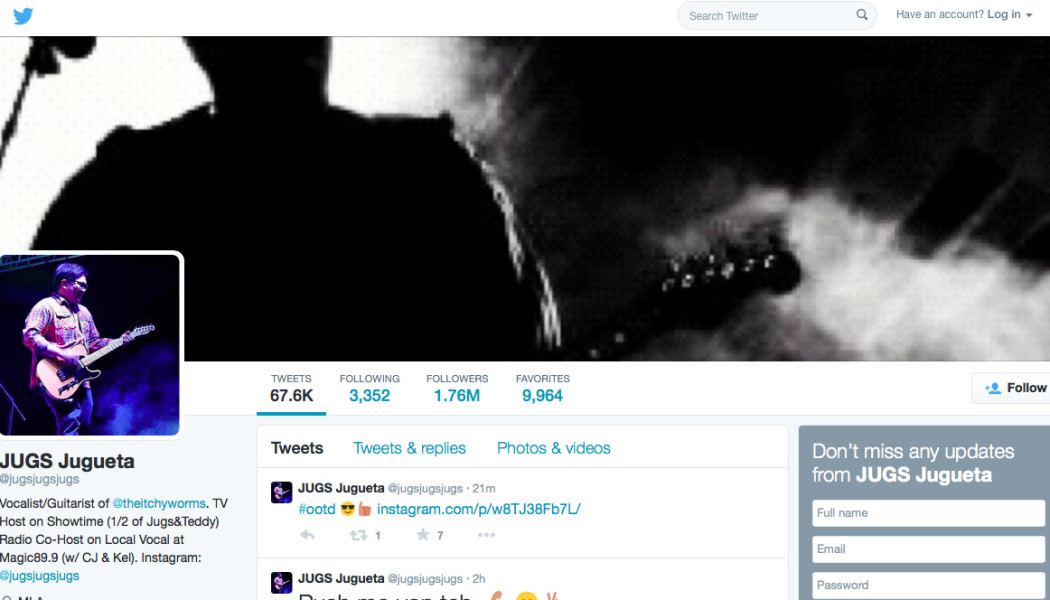The image size is (1050, 600).
Task: Retweet the #ootd tweet
Action: pyautogui.click(x=357, y=535)
